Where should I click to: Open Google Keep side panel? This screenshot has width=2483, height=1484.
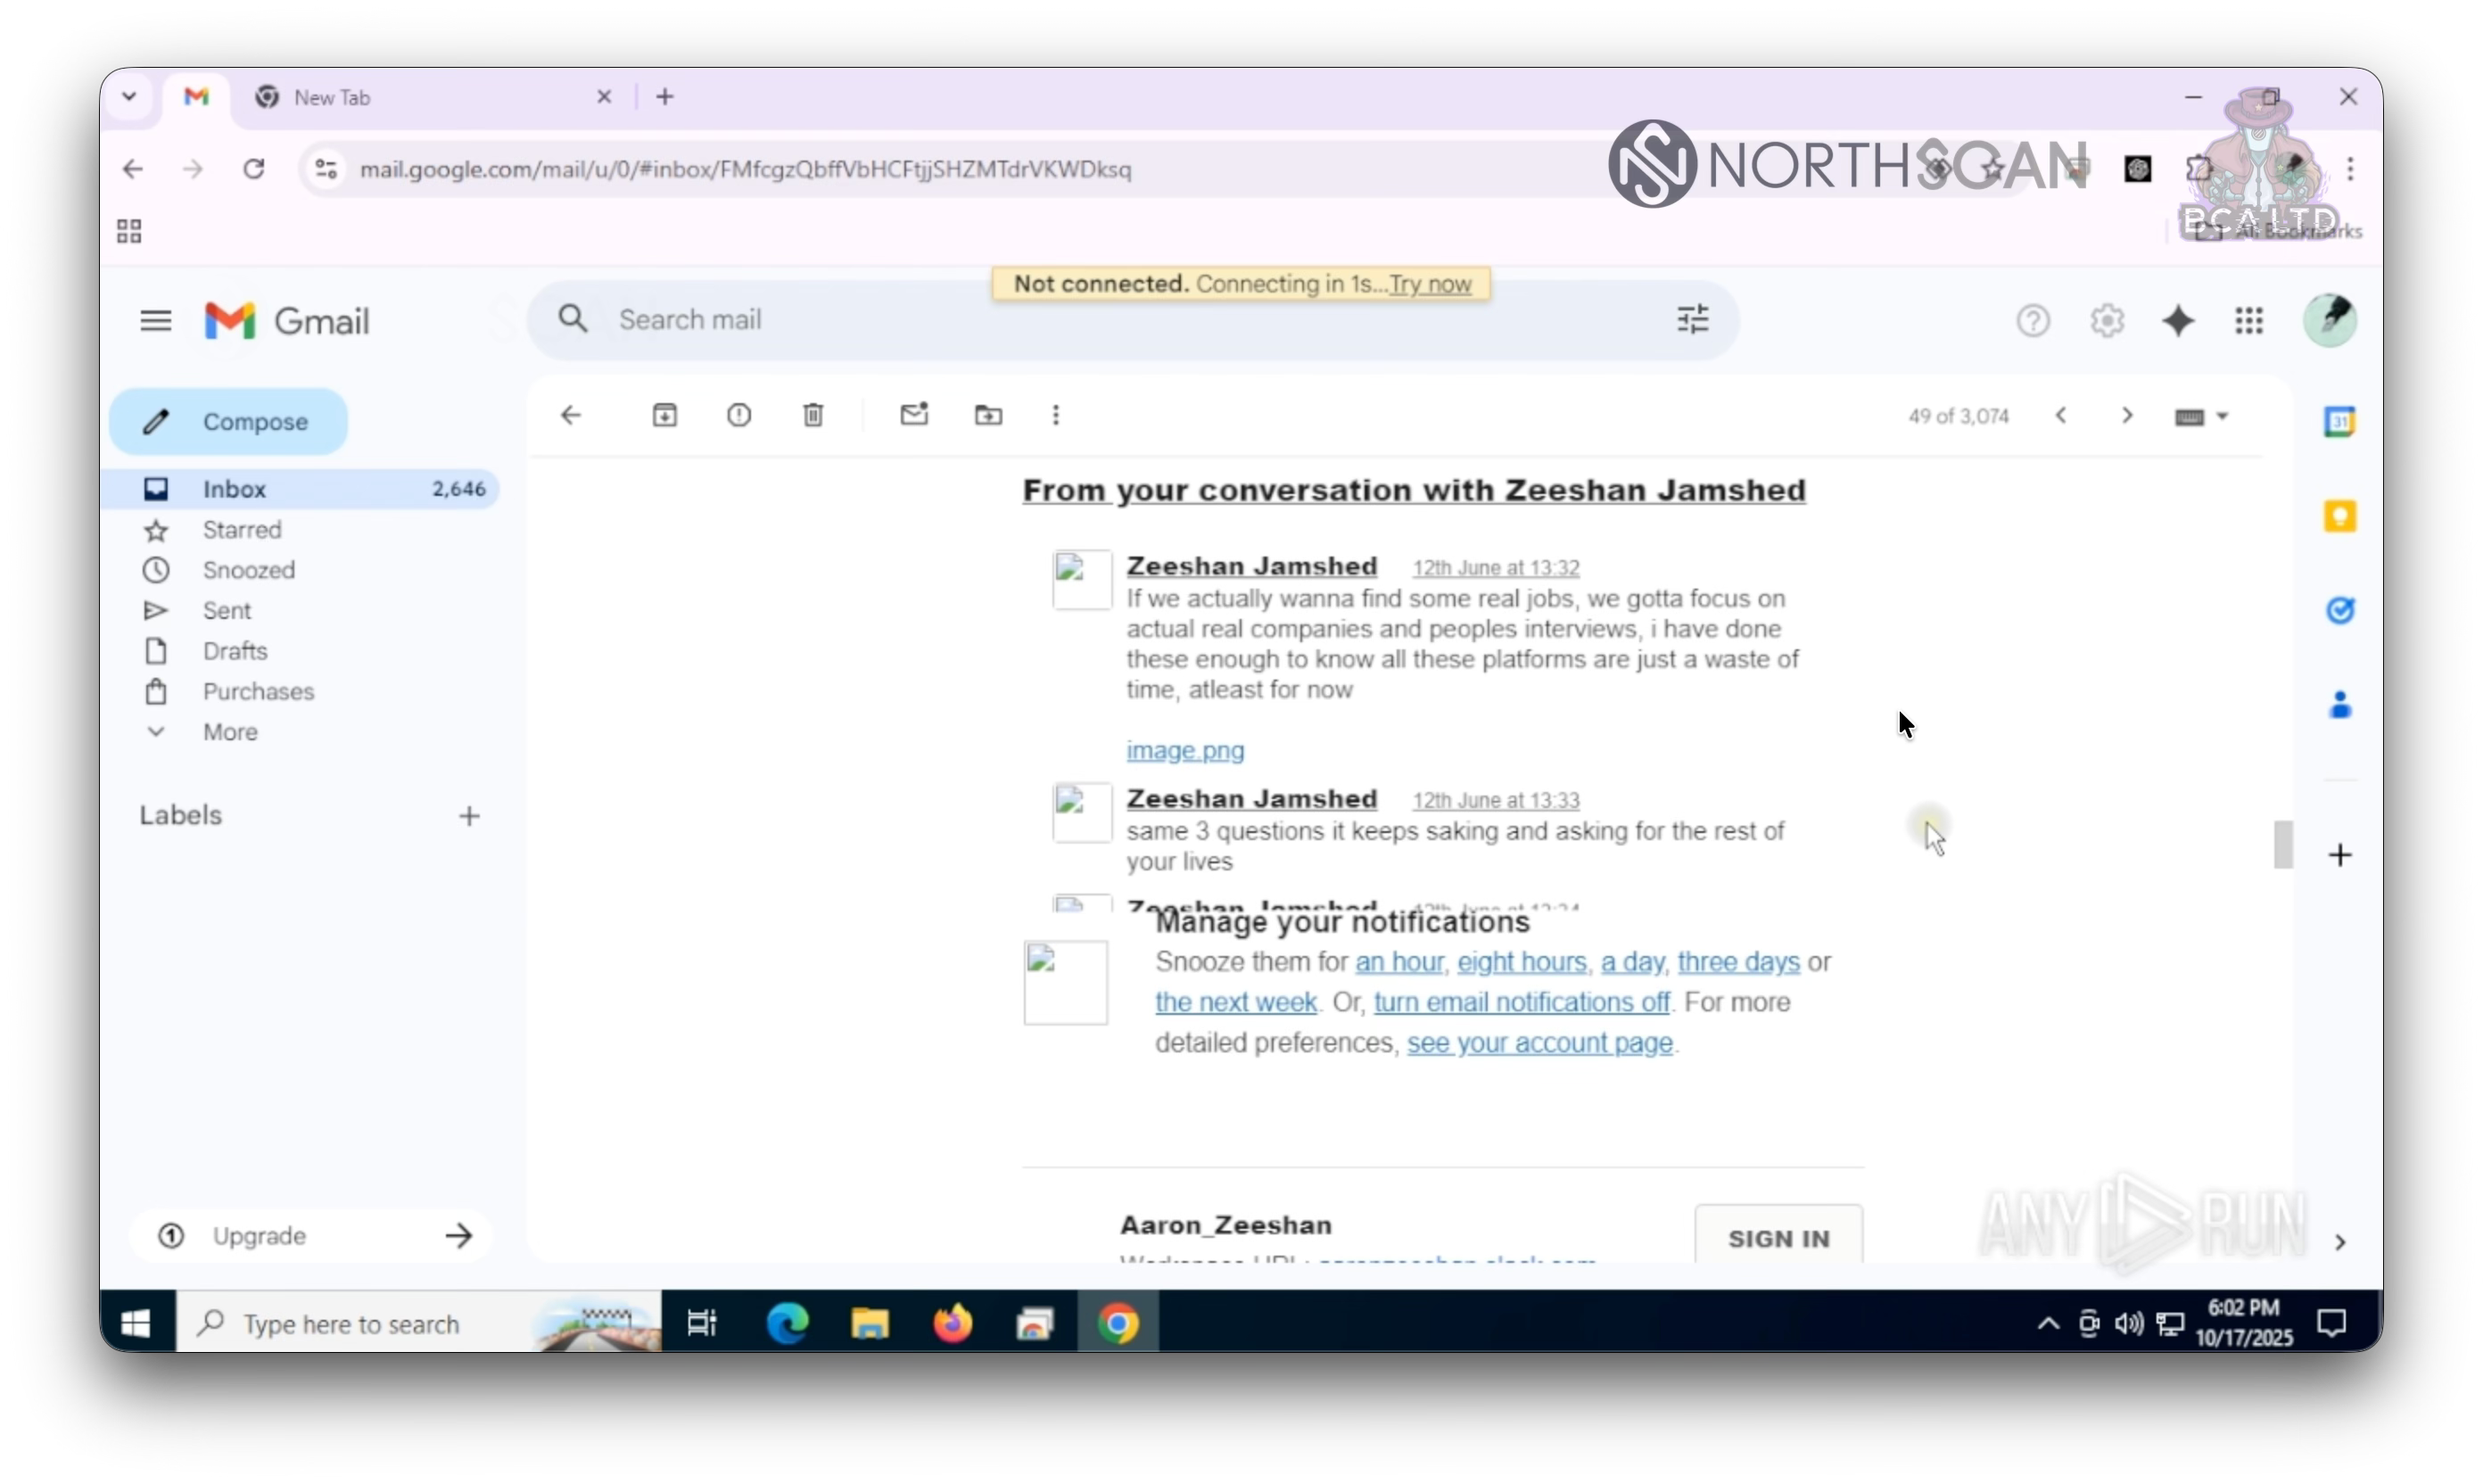2339,517
